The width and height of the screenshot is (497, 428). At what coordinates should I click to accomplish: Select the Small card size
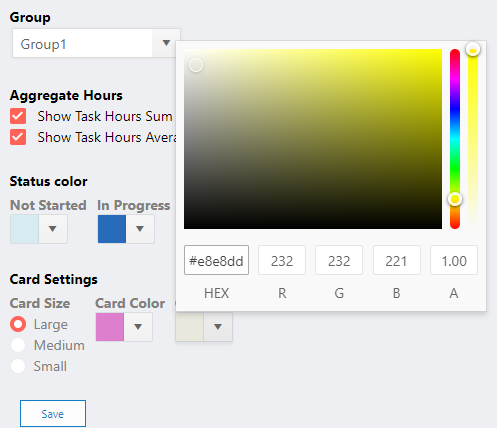[x=18, y=366]
